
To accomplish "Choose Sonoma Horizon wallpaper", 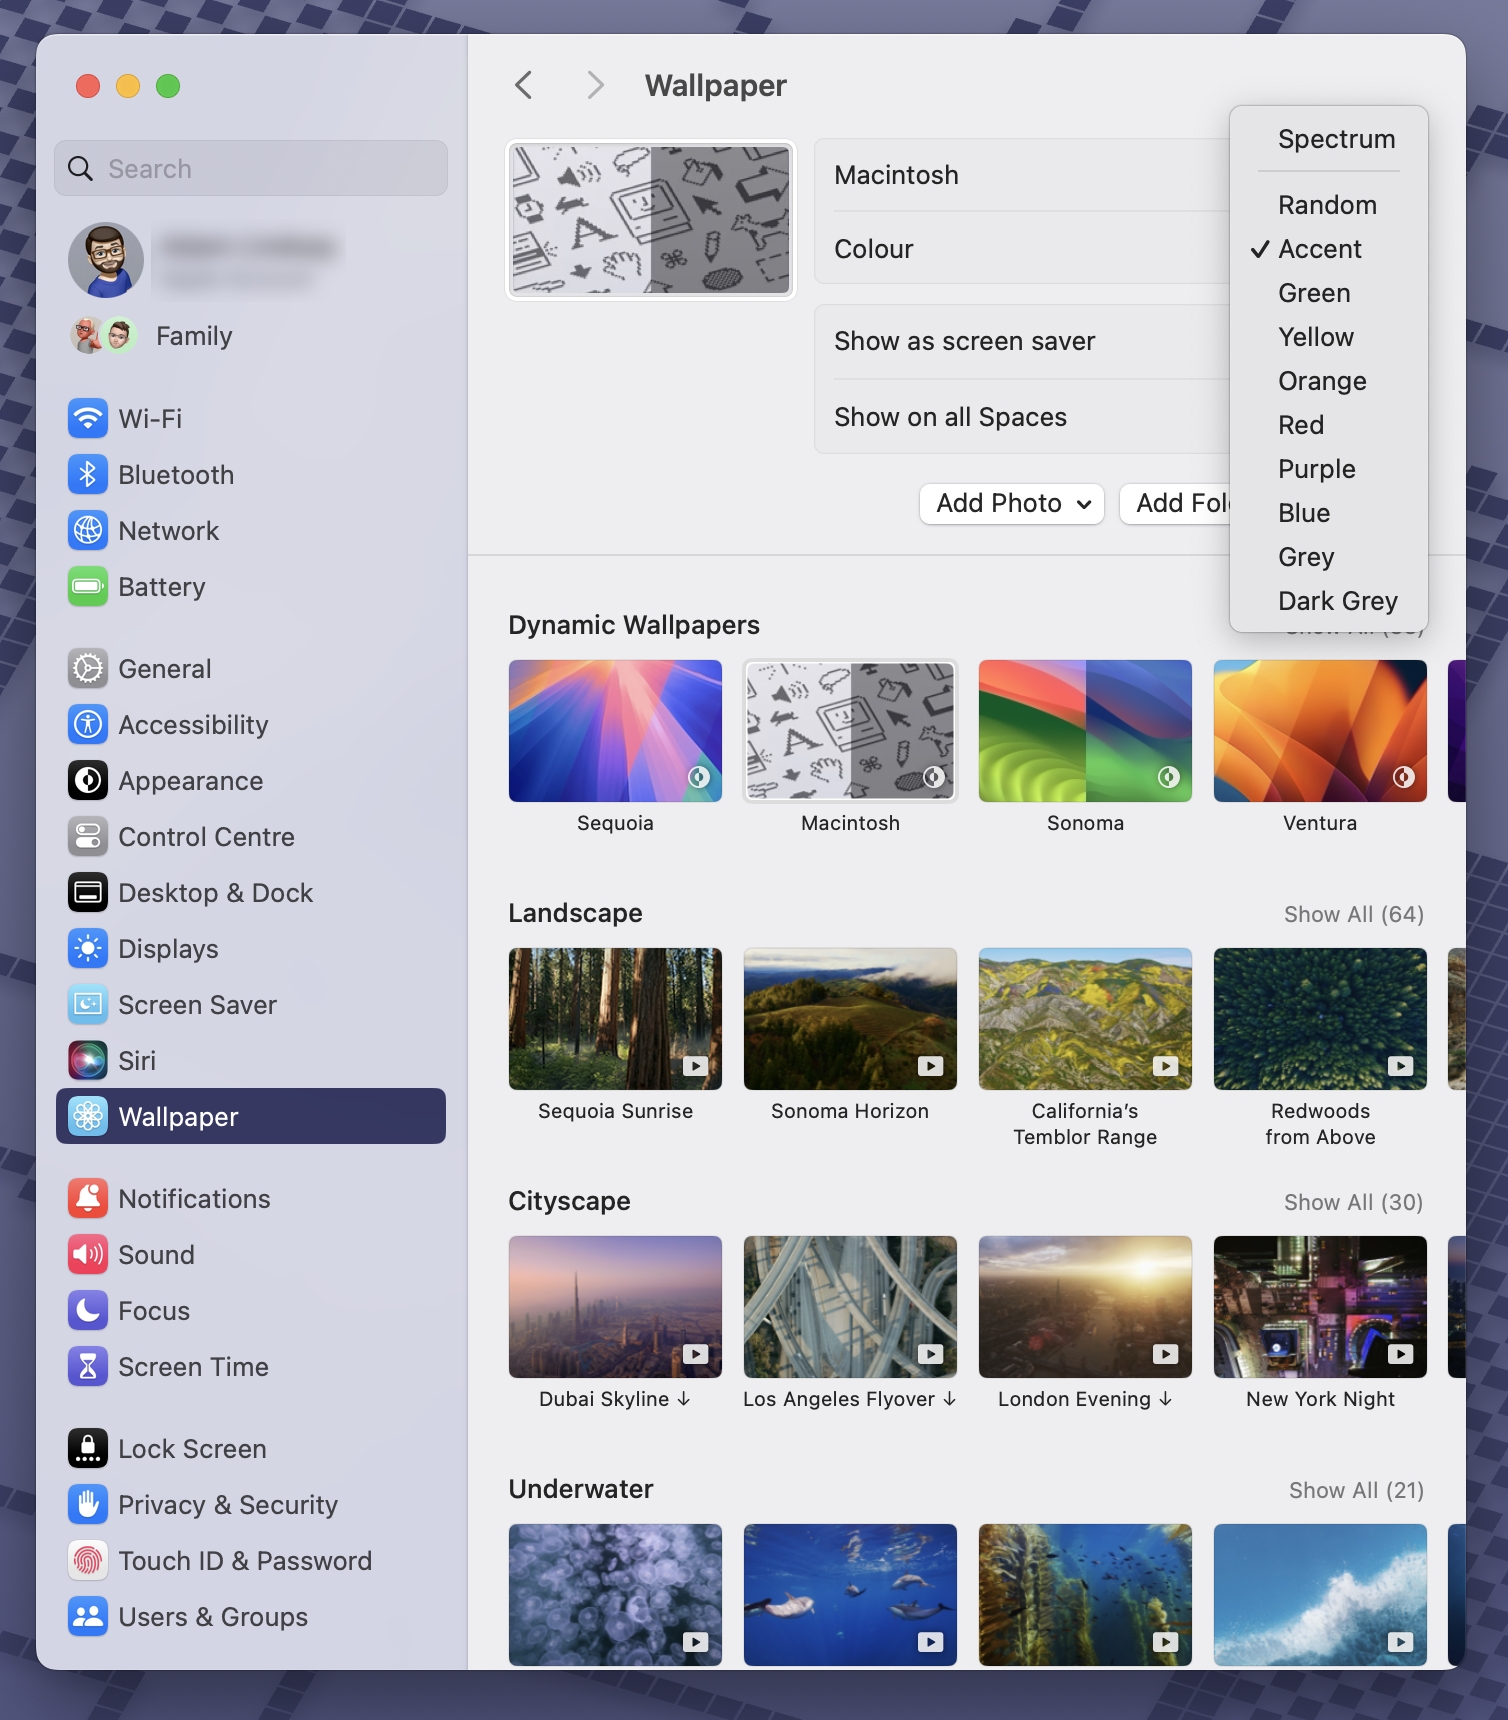I will pyautogui.click(x=850, y=1019).
